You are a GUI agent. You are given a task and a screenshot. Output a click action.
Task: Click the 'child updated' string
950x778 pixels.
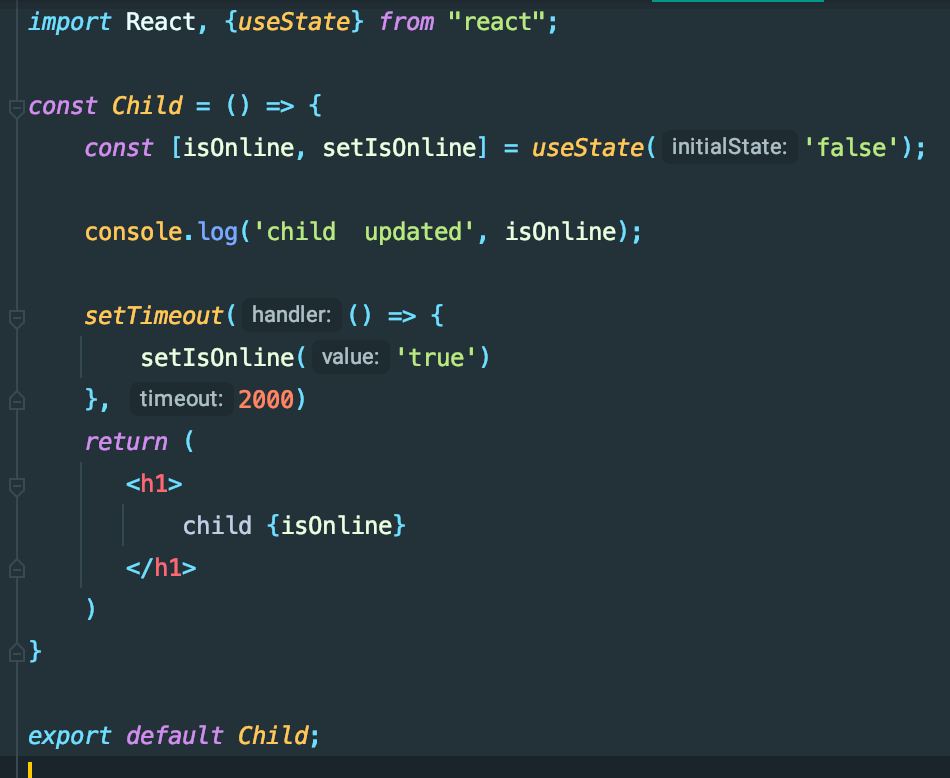(363, 231)
